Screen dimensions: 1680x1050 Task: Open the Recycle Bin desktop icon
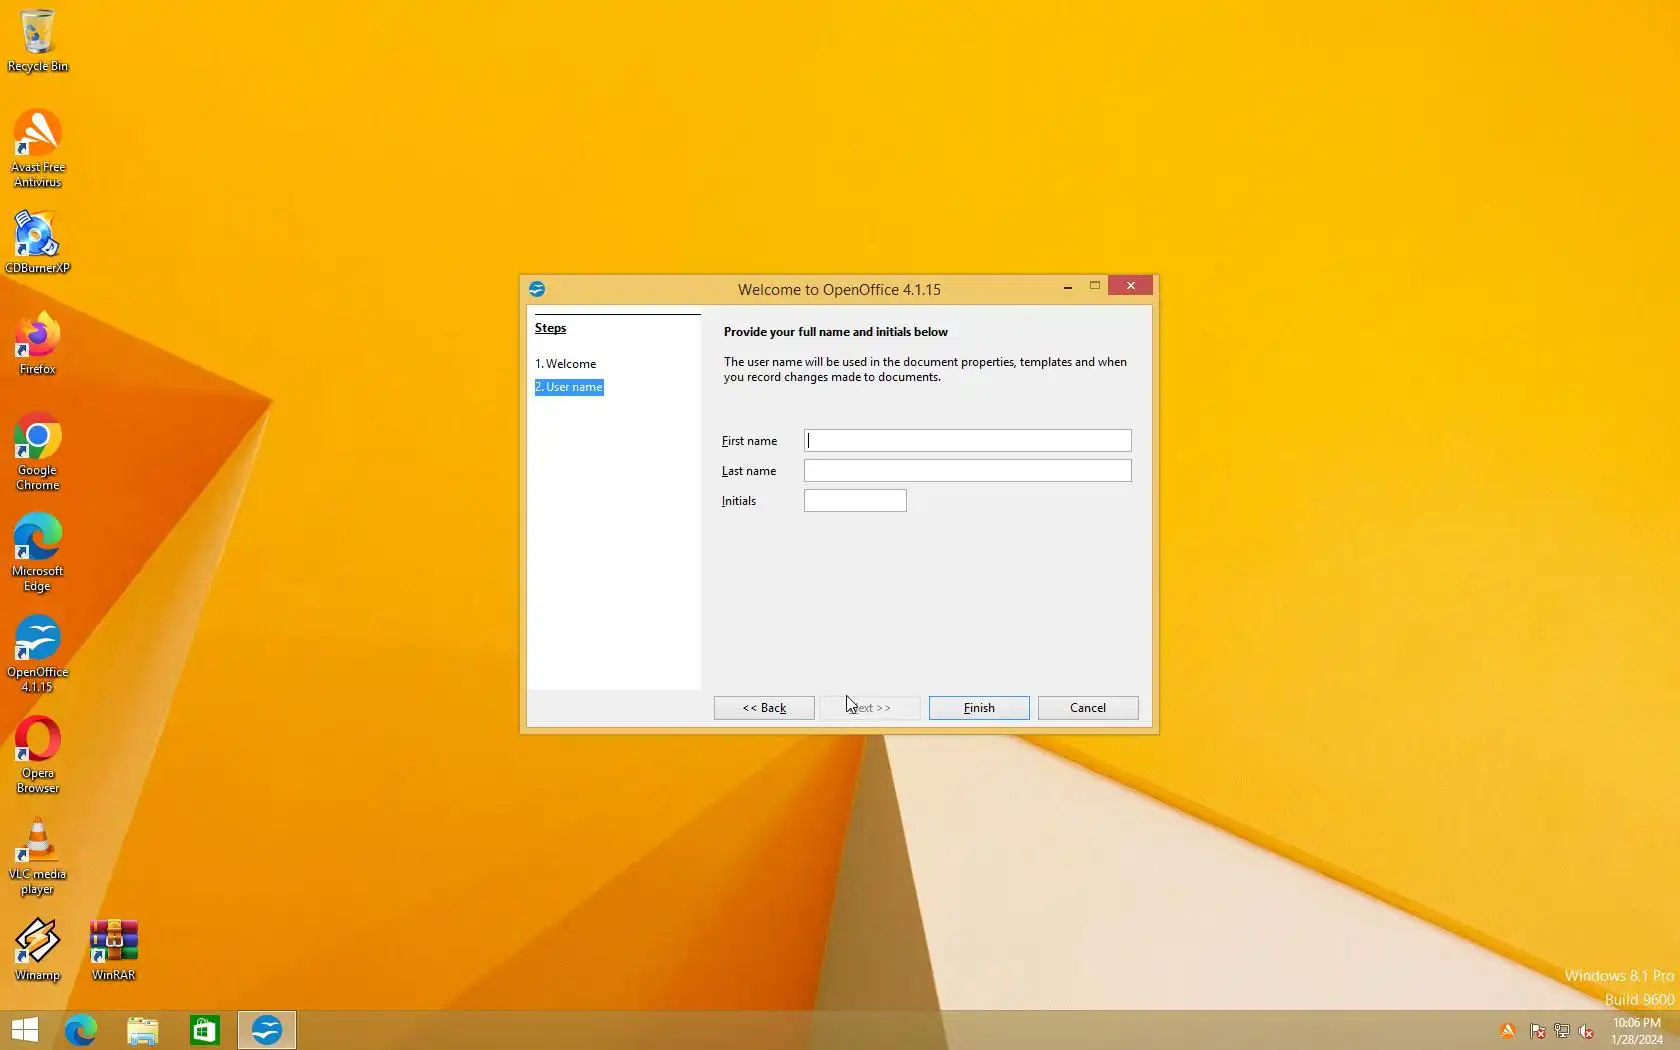[x=38, y=40]
